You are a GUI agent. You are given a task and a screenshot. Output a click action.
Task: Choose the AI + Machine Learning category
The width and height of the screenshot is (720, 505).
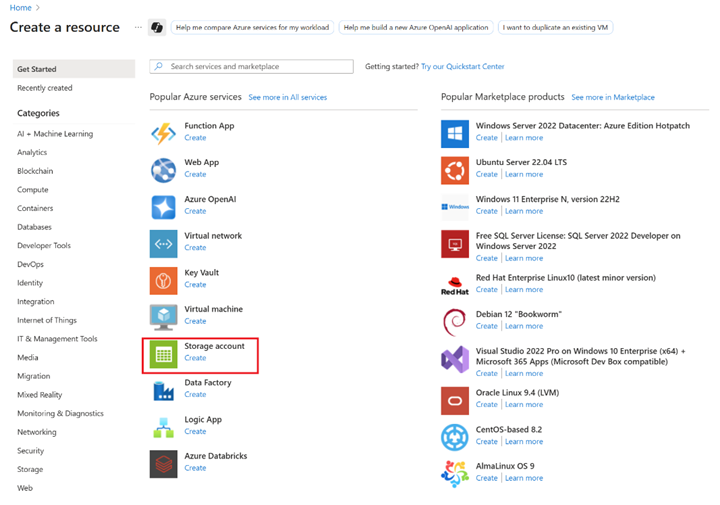(x=55, y=134)
